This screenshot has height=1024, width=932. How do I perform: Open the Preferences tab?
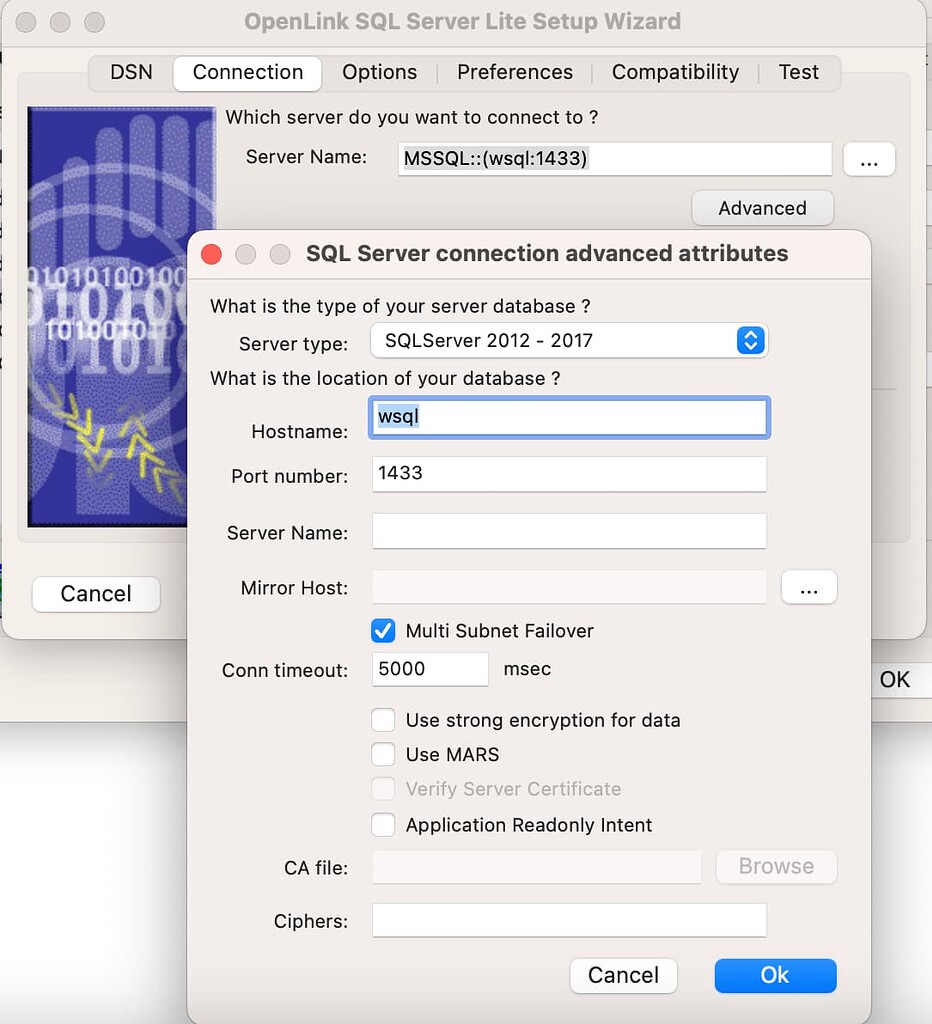point(515,72)
